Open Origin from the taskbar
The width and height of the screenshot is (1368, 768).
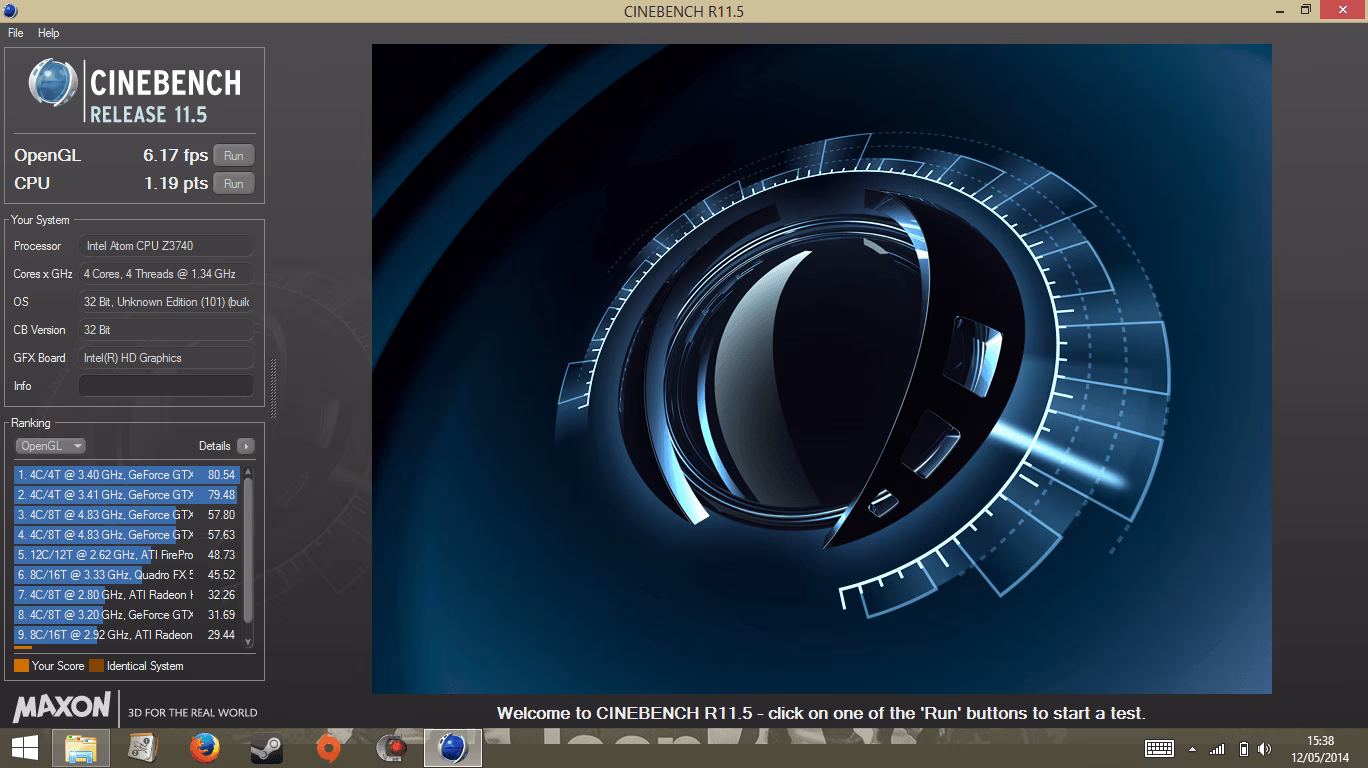click(x=328, y=747)
